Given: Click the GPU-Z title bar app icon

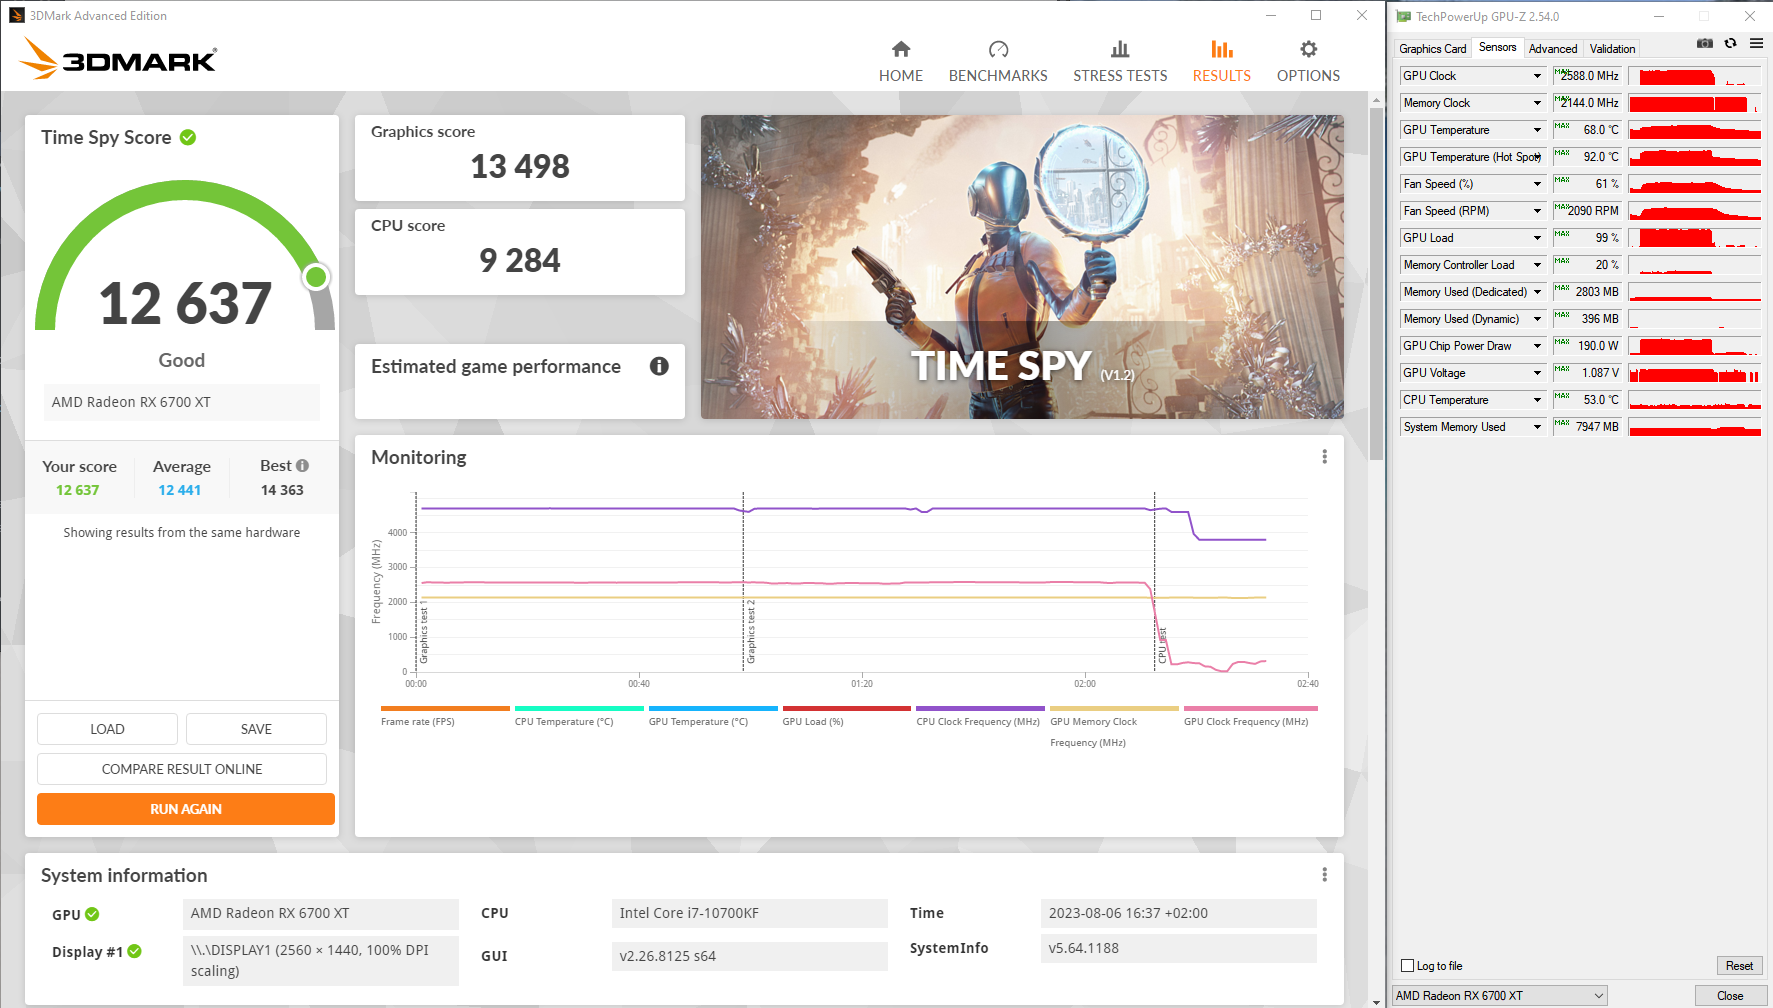Looking at the screenshot, I should [1404, 16].
